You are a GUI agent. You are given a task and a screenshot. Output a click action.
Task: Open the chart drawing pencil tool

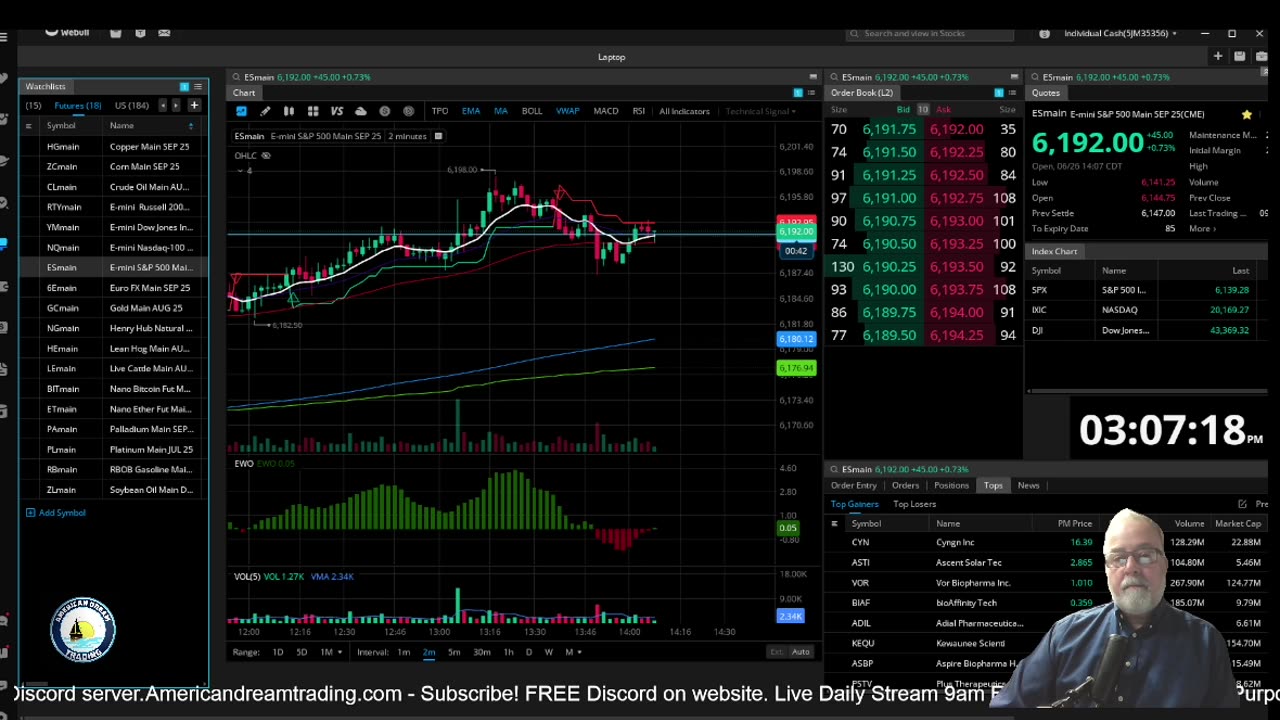coord(265,111)
